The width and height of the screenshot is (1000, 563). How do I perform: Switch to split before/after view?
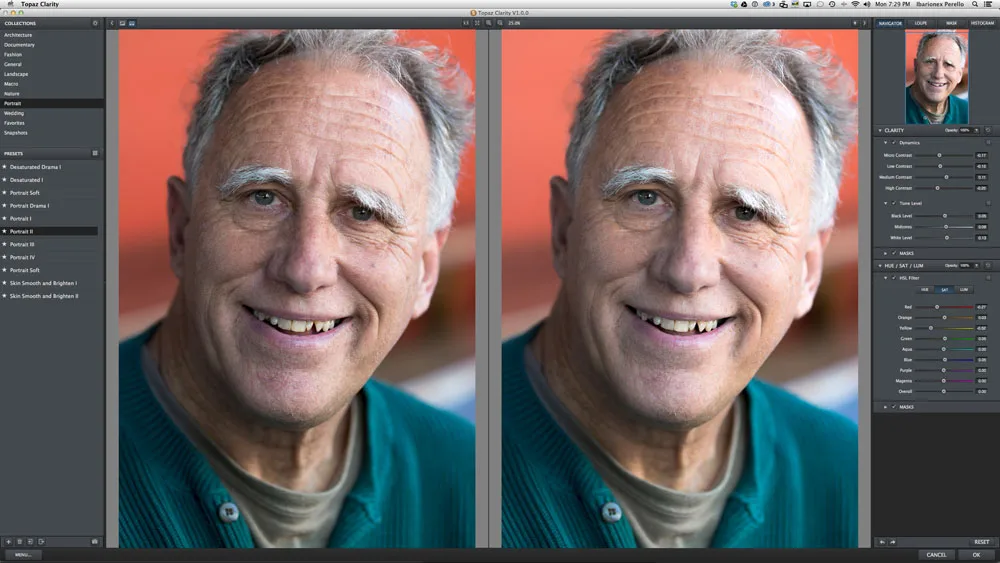[132, 23]
